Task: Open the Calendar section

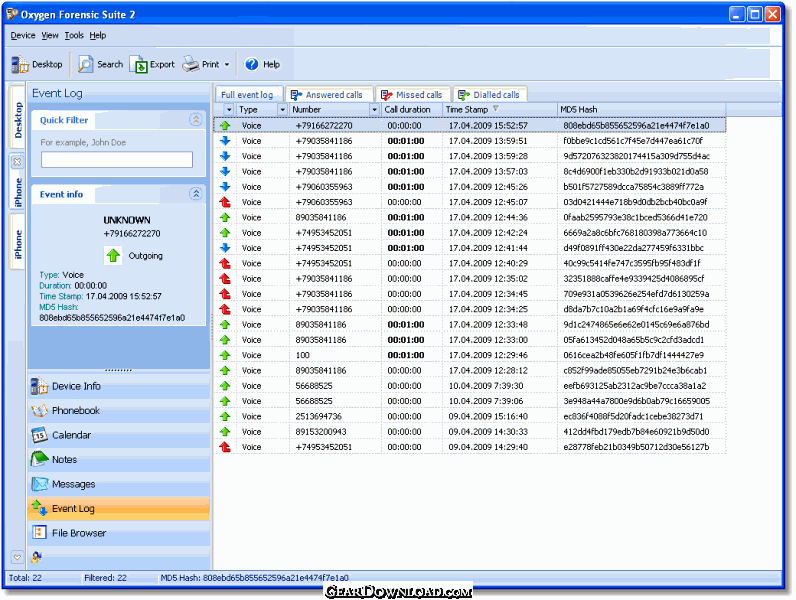Action: click(x=118, y=436)
